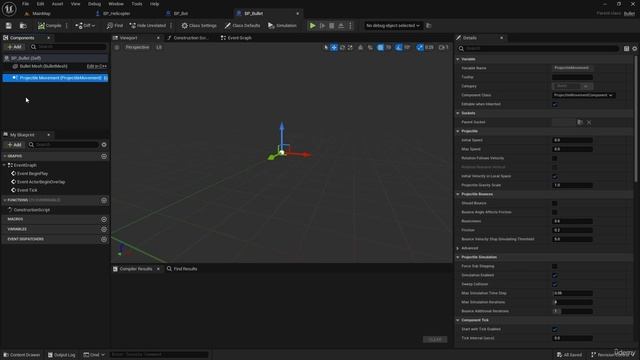
Task: Collapse the Projectile Simulation section
Action: point(458,257)
